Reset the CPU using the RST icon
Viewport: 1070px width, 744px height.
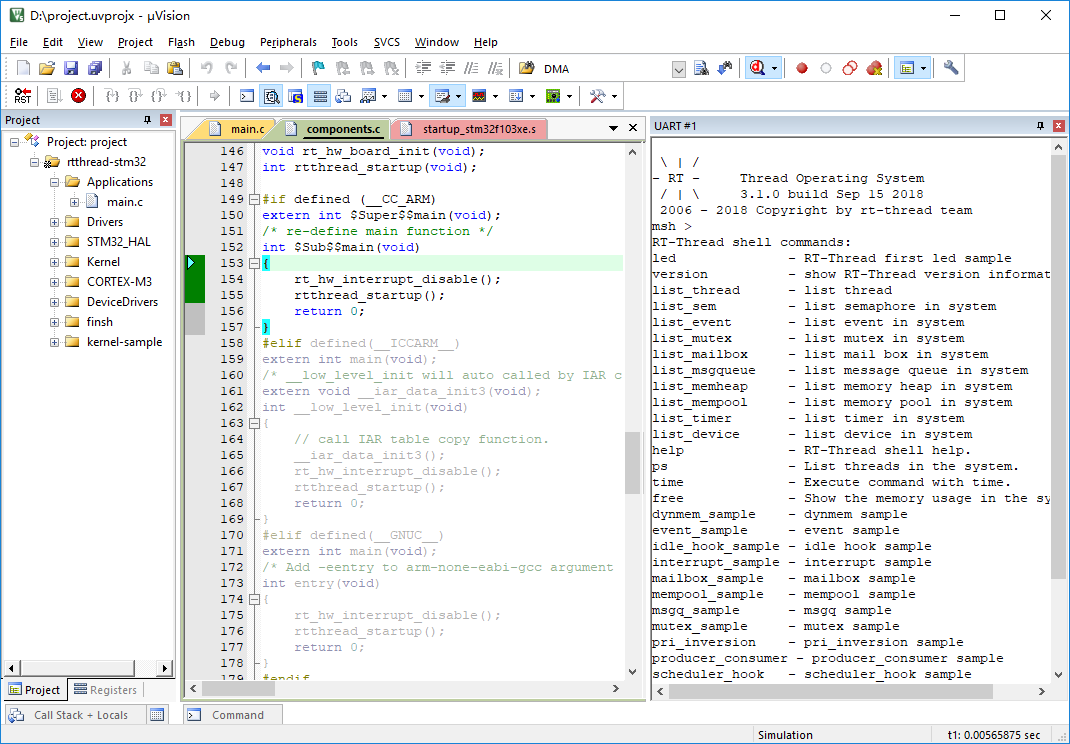click(22, 95)
